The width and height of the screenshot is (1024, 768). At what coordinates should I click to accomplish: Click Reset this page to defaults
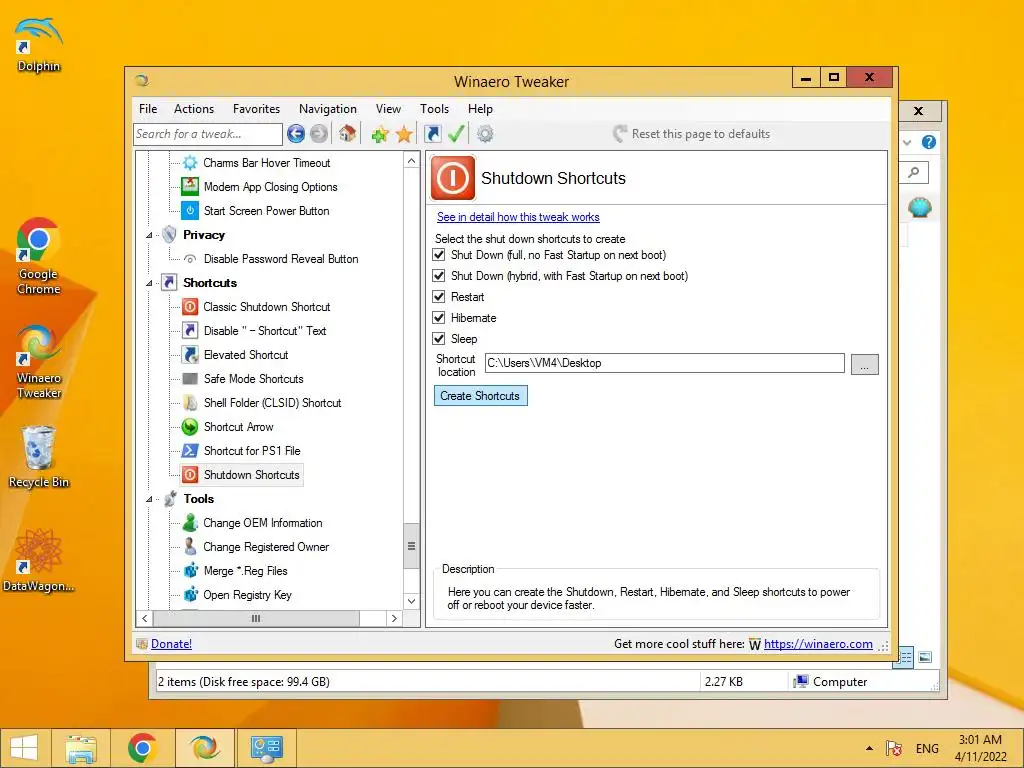coord(692,134)
